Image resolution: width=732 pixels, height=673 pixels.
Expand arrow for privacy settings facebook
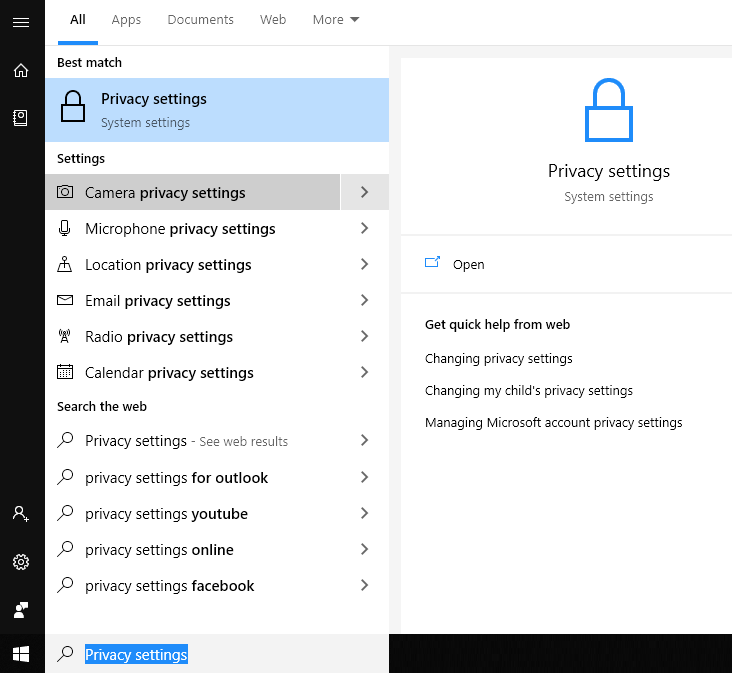(x=365, y=585)
